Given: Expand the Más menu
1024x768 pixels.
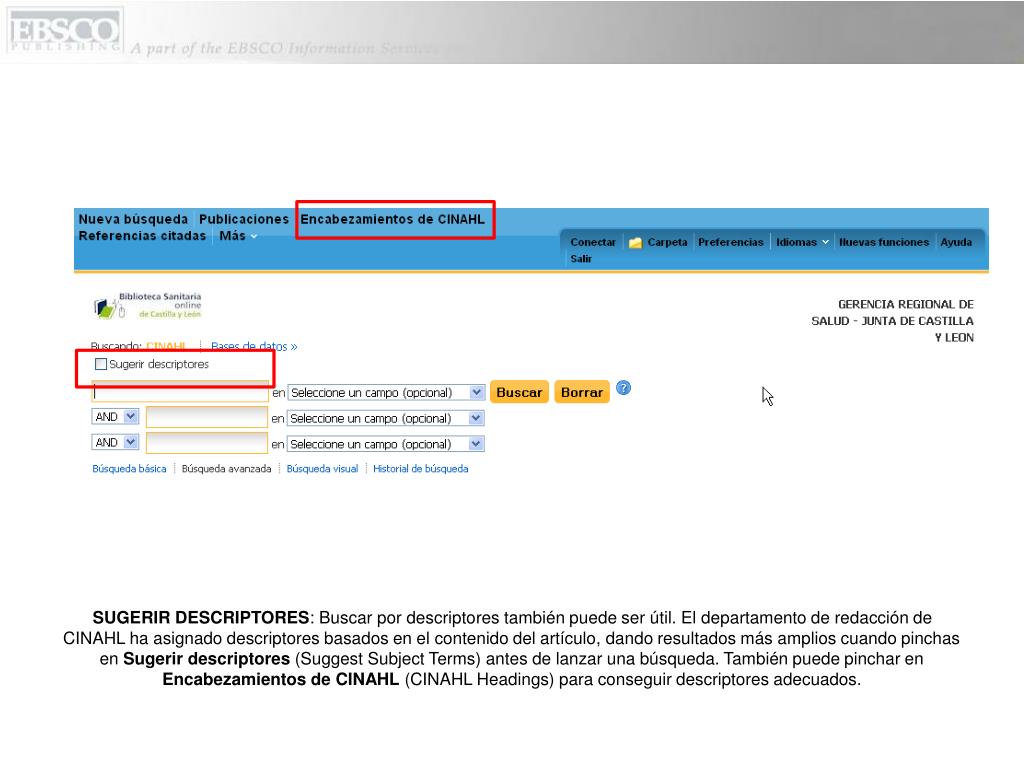Looking at the screenshot, I should tap(238, 236).
